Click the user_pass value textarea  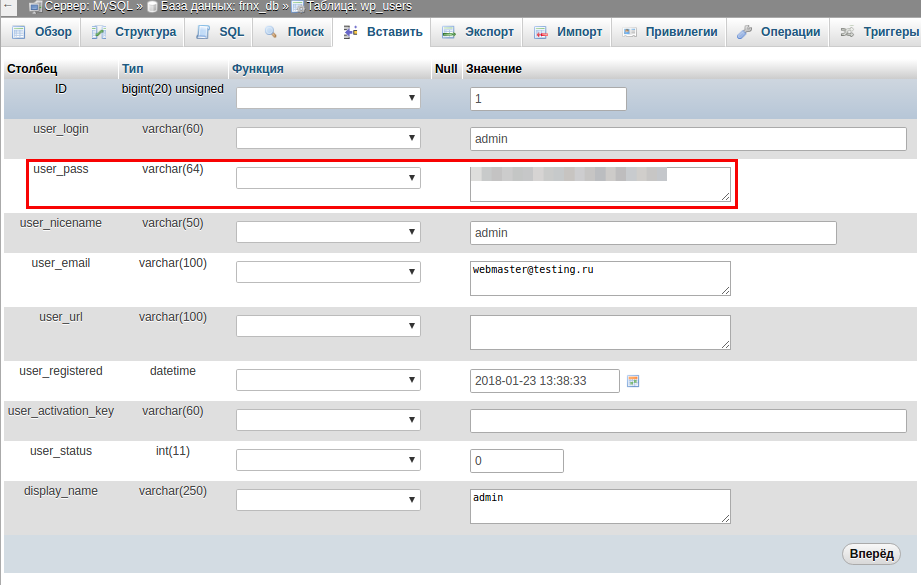pyautogui.click(x=600, y=184)
